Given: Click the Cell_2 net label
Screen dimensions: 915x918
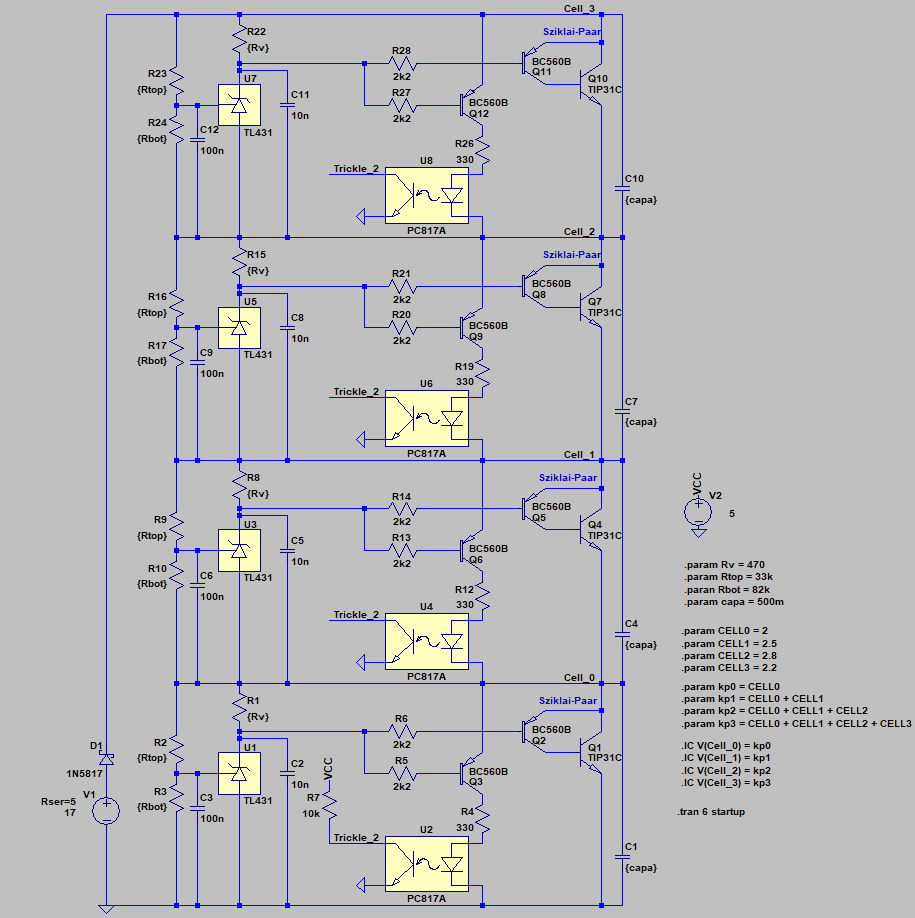Looking at the screenshot, I should coord(579,231).
